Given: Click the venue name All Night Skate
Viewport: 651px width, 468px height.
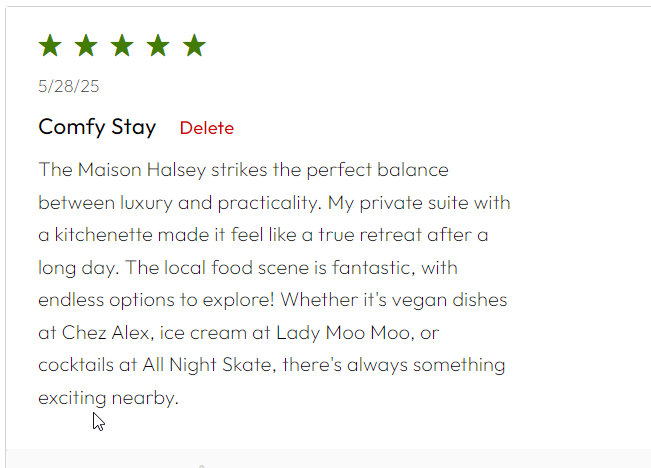Looking at the screenshot, I should 207,365.
